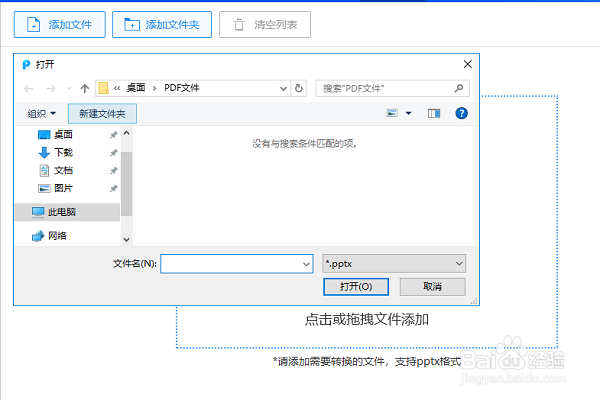
Task: Click the 下载 blue arrow icon
Action: coord(44,152)
